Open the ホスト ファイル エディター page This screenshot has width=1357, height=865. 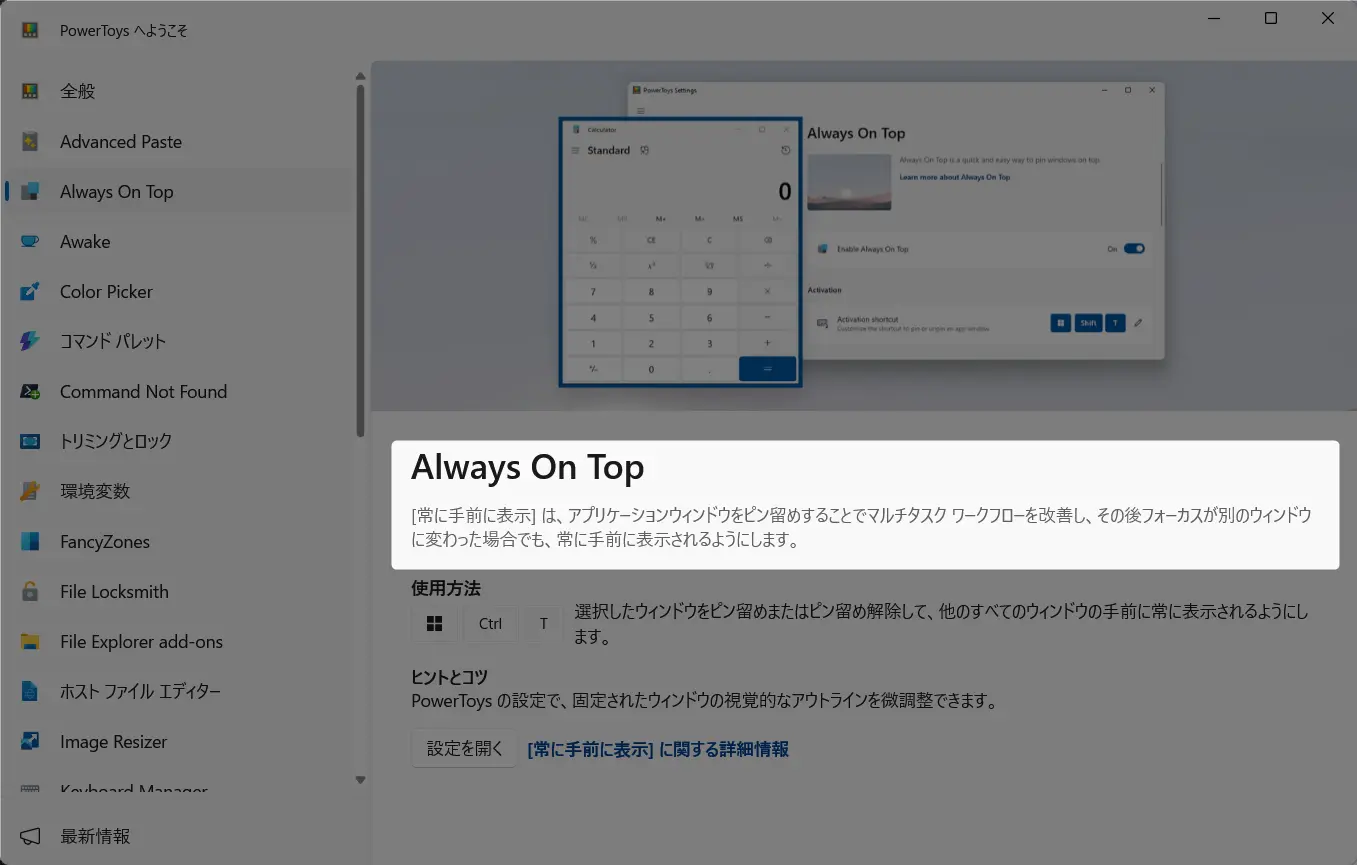point(177,691)
